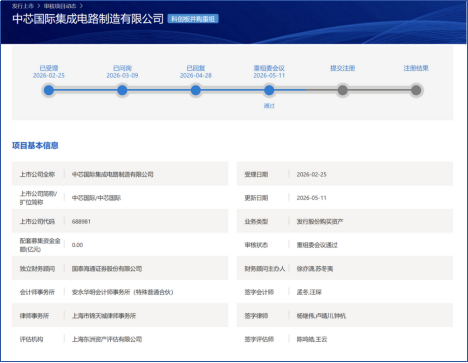Click 国泰海通证券股份有限公司 financial advisor value
This screenshot has height=363, width=468.
pyautogui.click(x=107, y=269)
